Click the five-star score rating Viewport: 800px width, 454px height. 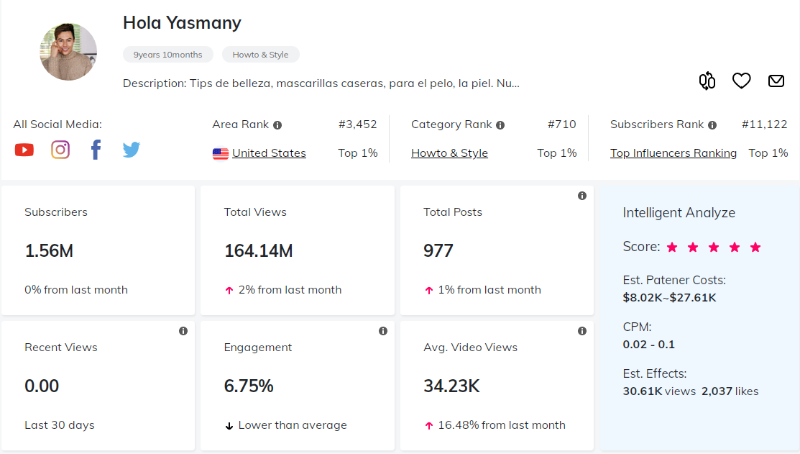click(x=713, y=247)
